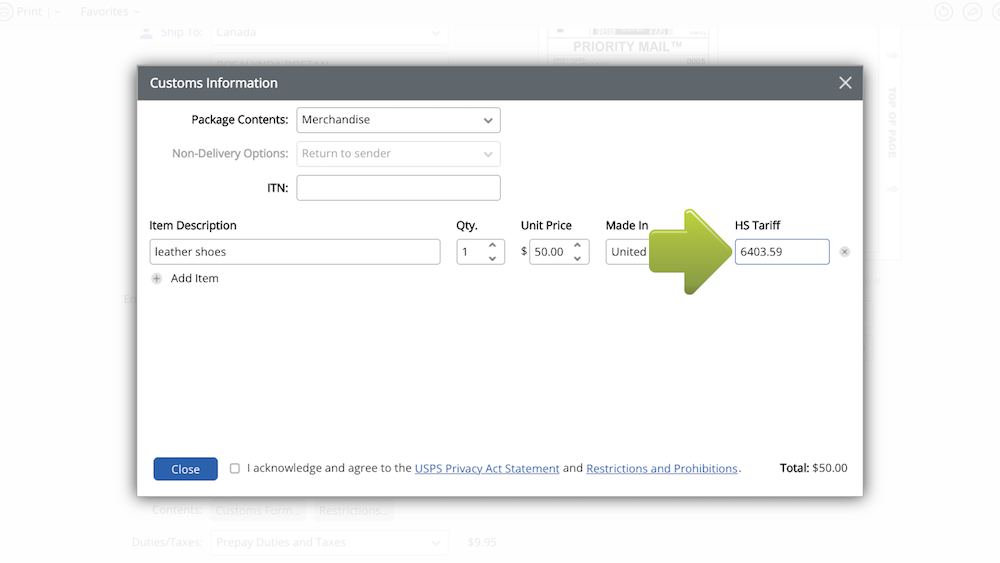
Task: Decrease quantity with the Qty down arrow
Action: [492, 258]
